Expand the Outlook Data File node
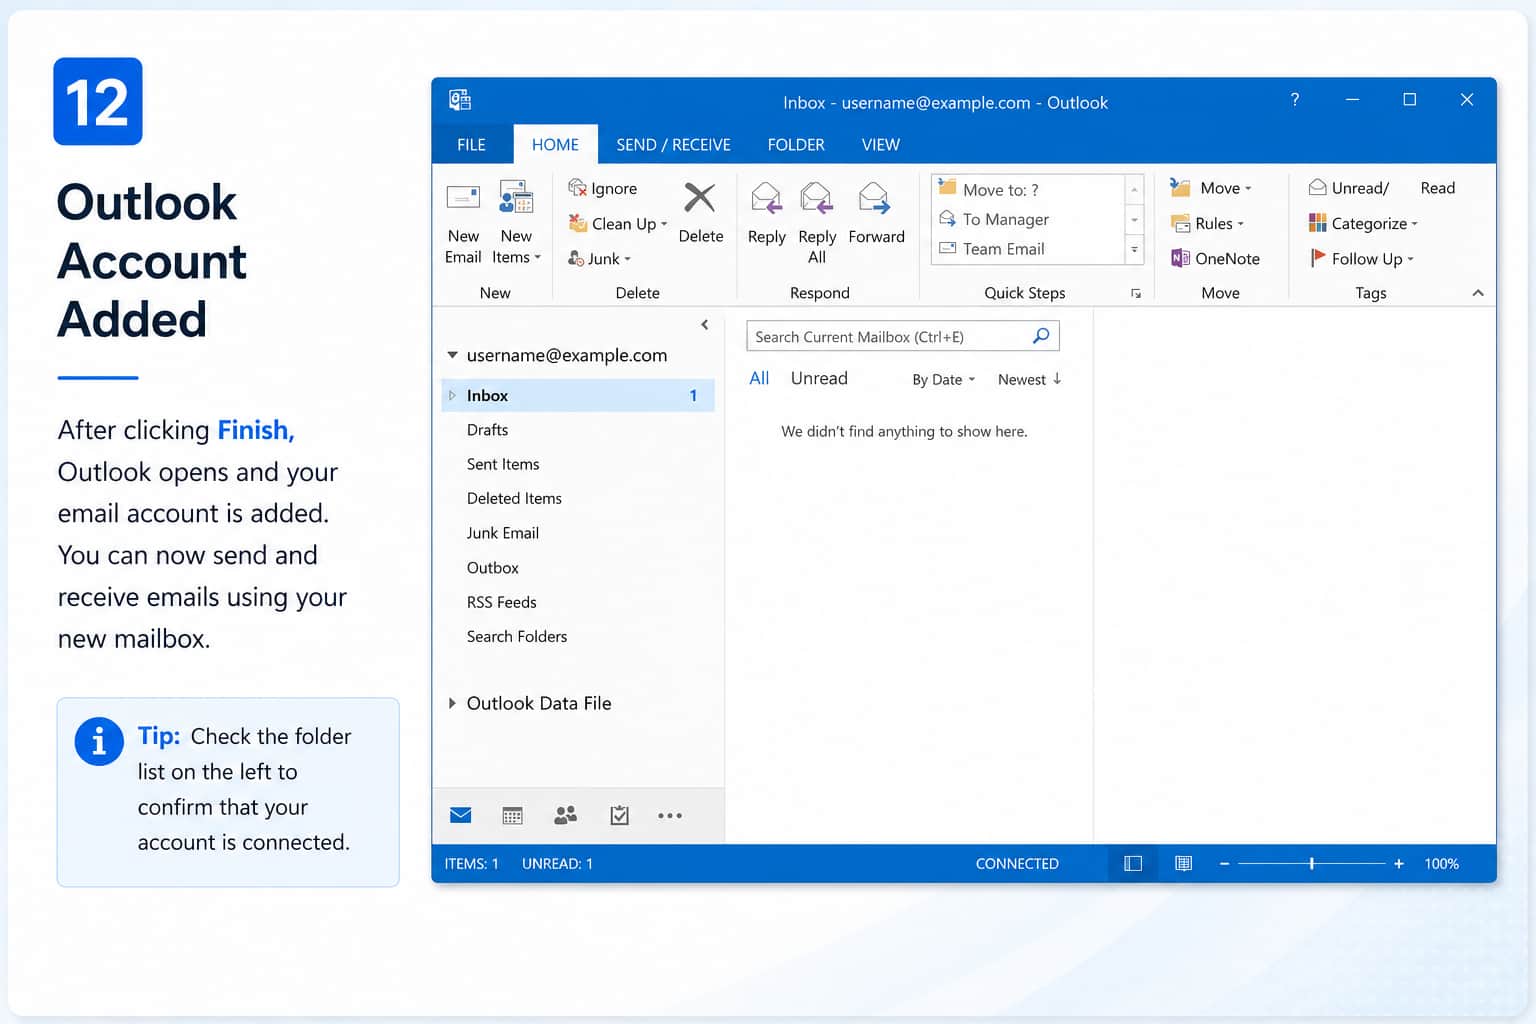This screenshot has width=1536, height=1024. point(452,703)
